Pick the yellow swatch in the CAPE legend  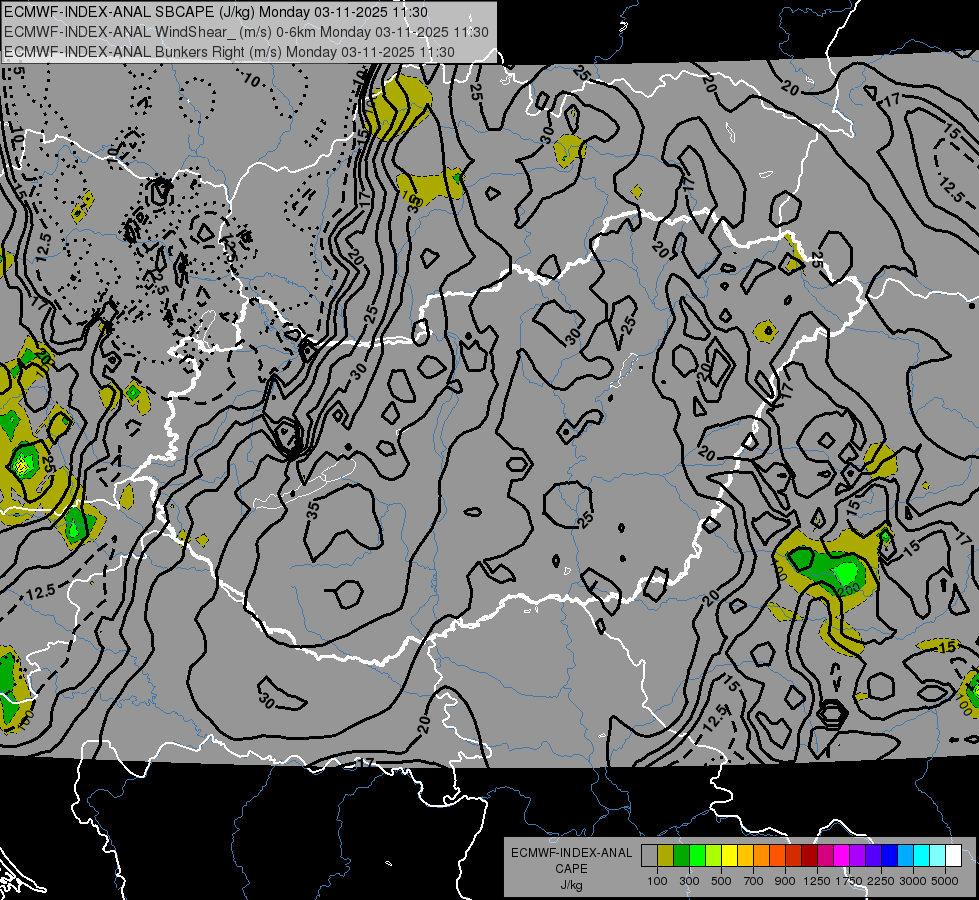click(729, 855)
